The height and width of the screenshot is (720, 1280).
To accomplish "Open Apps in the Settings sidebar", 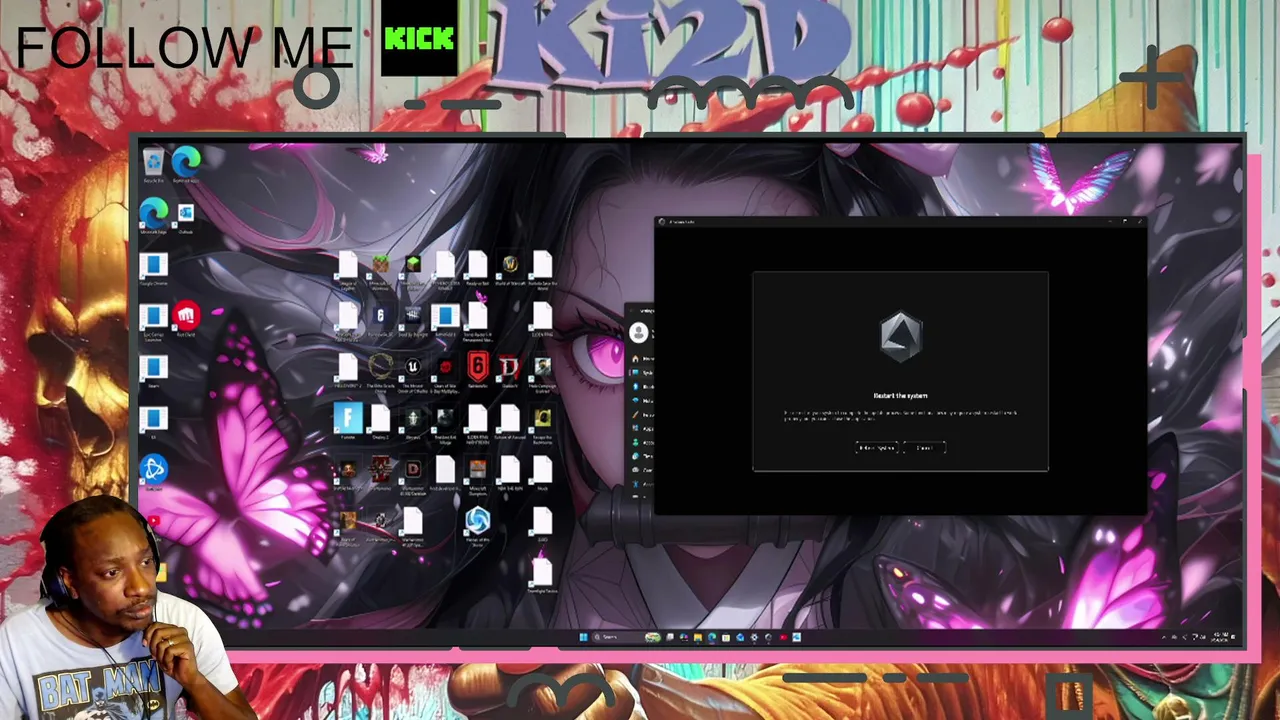I will 641,428.
